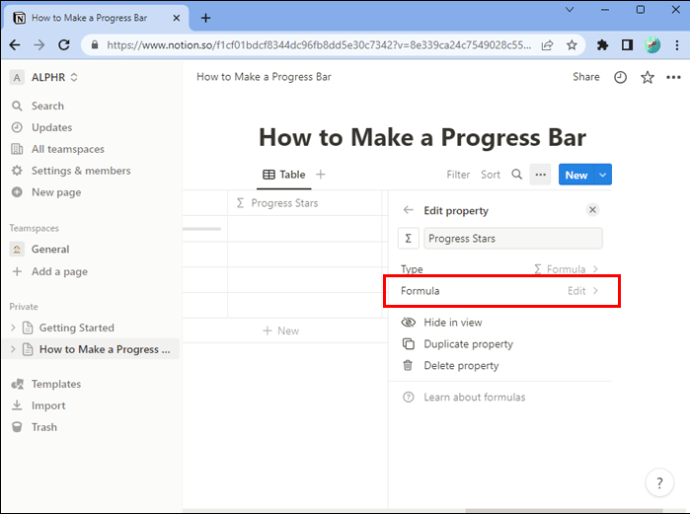Open the ALPHR workspace switcher
This screenshot has height=514, width=690.
(x=44, y=77)
